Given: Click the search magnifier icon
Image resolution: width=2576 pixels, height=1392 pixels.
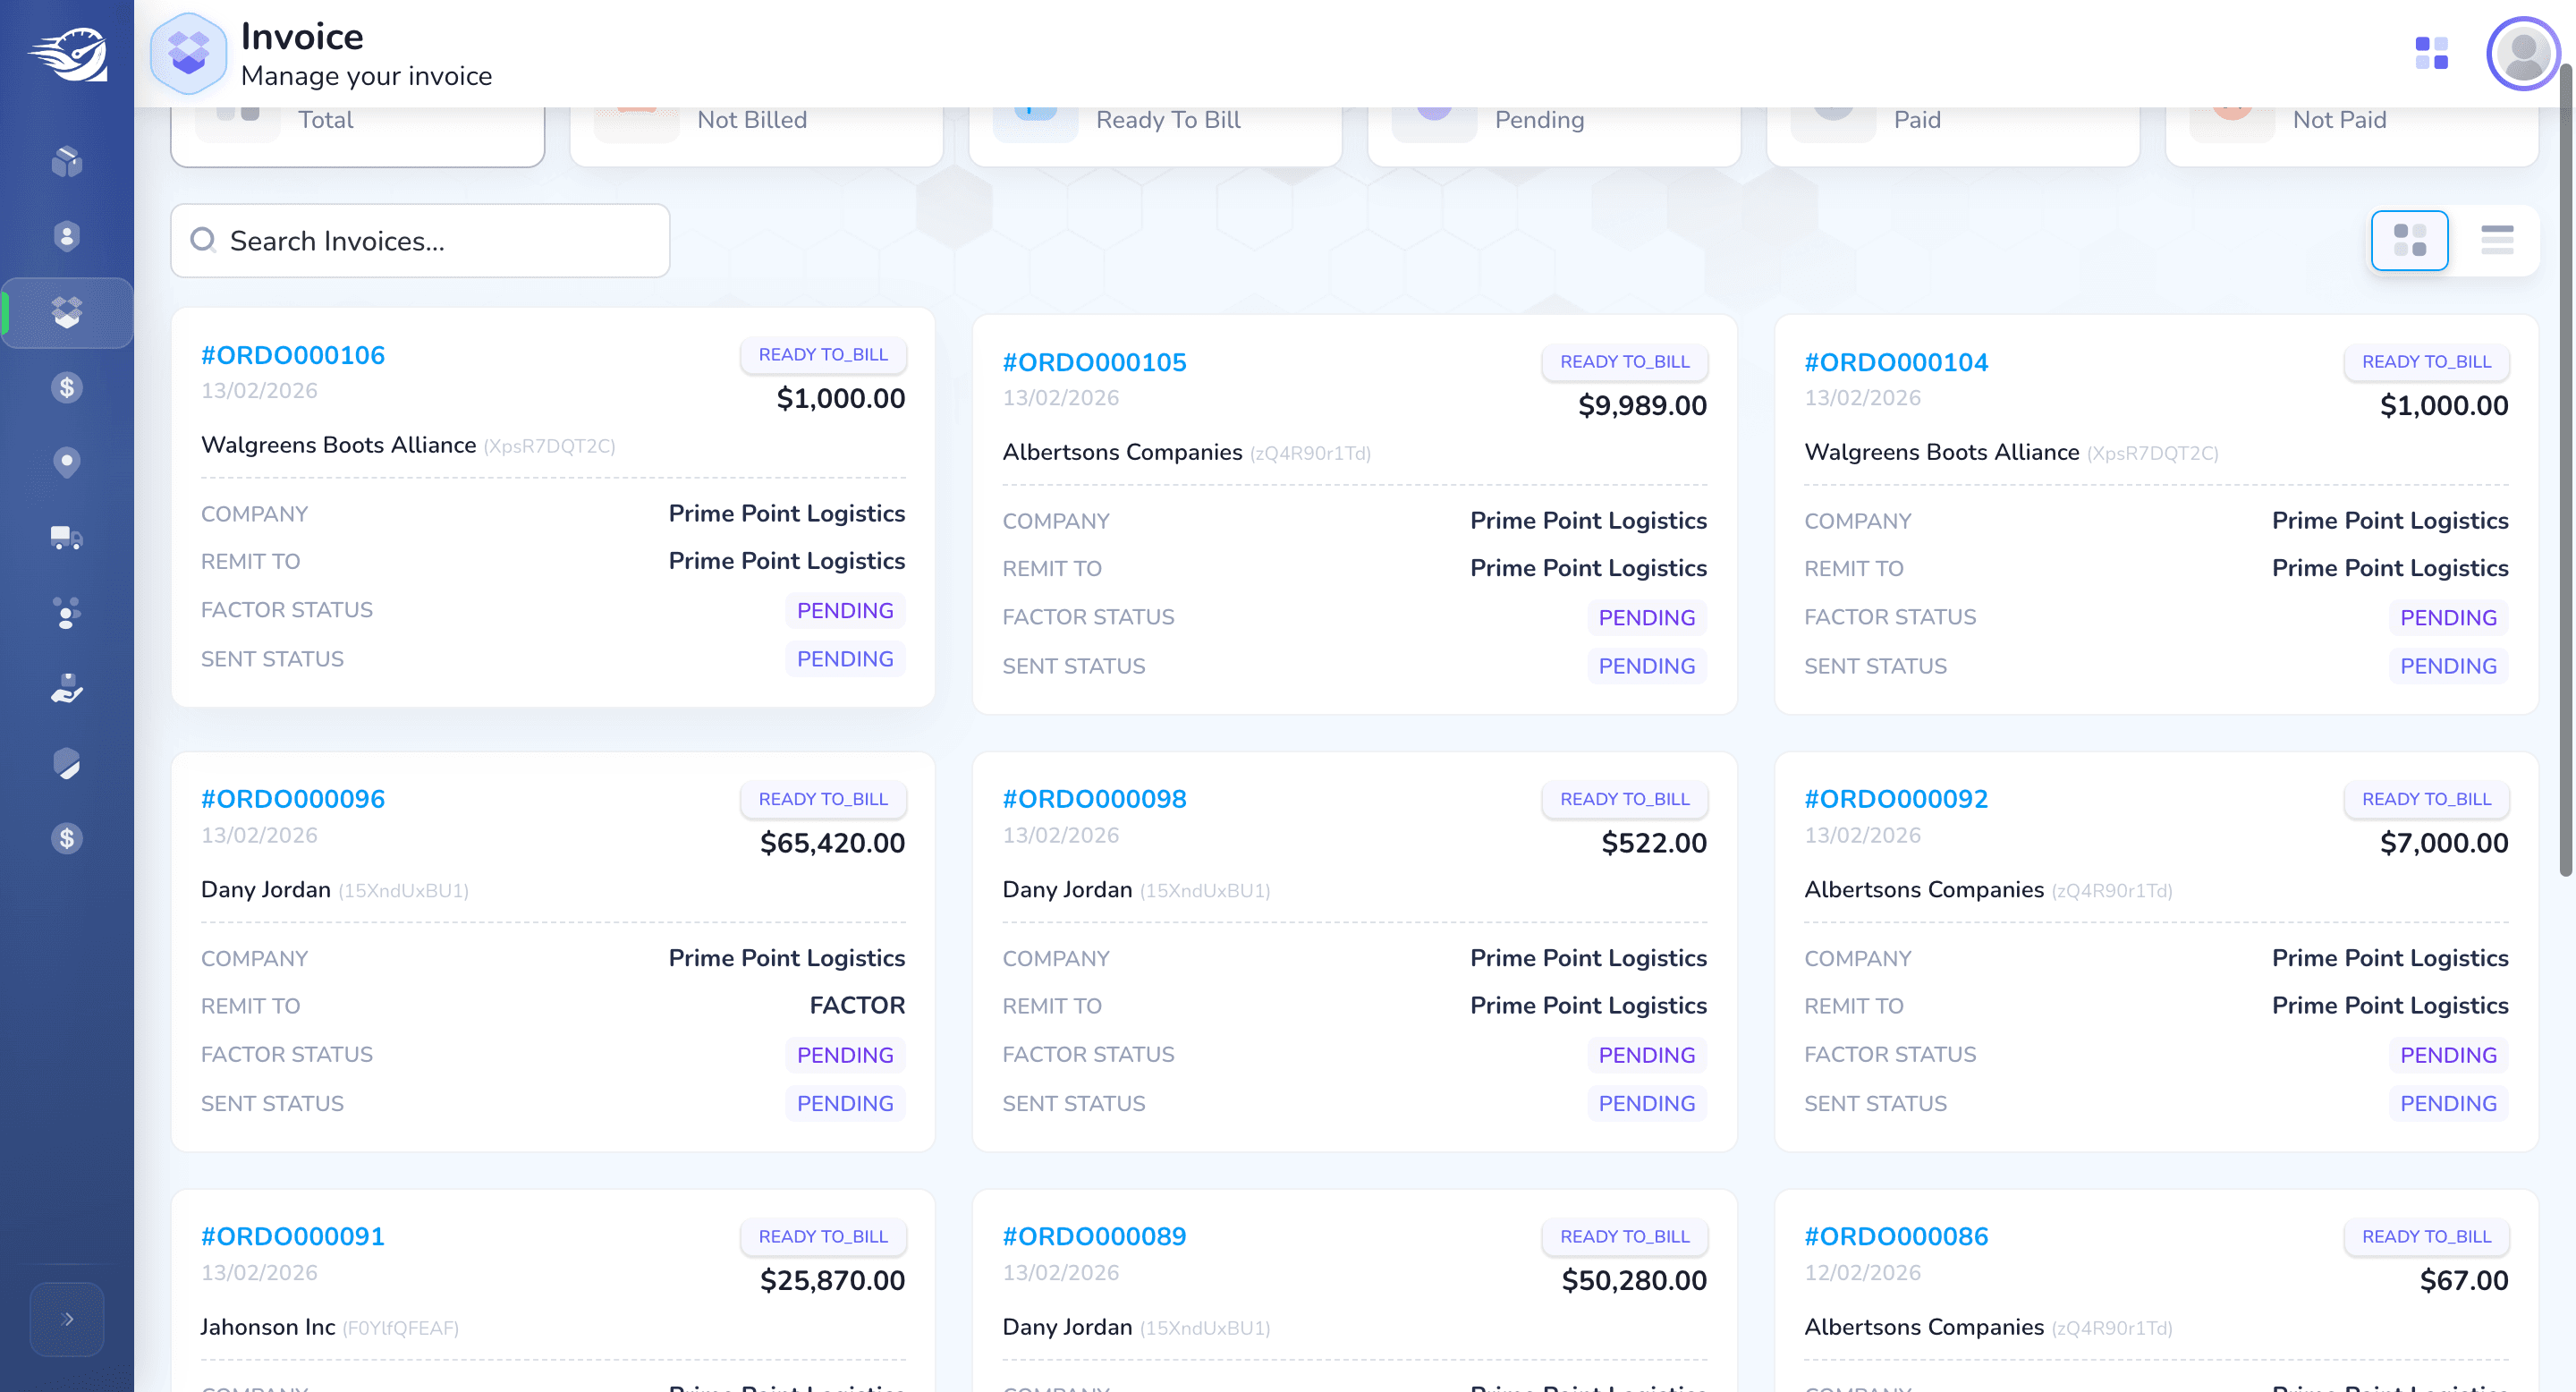Looking at the screenshot, I should tap(203, 240).
